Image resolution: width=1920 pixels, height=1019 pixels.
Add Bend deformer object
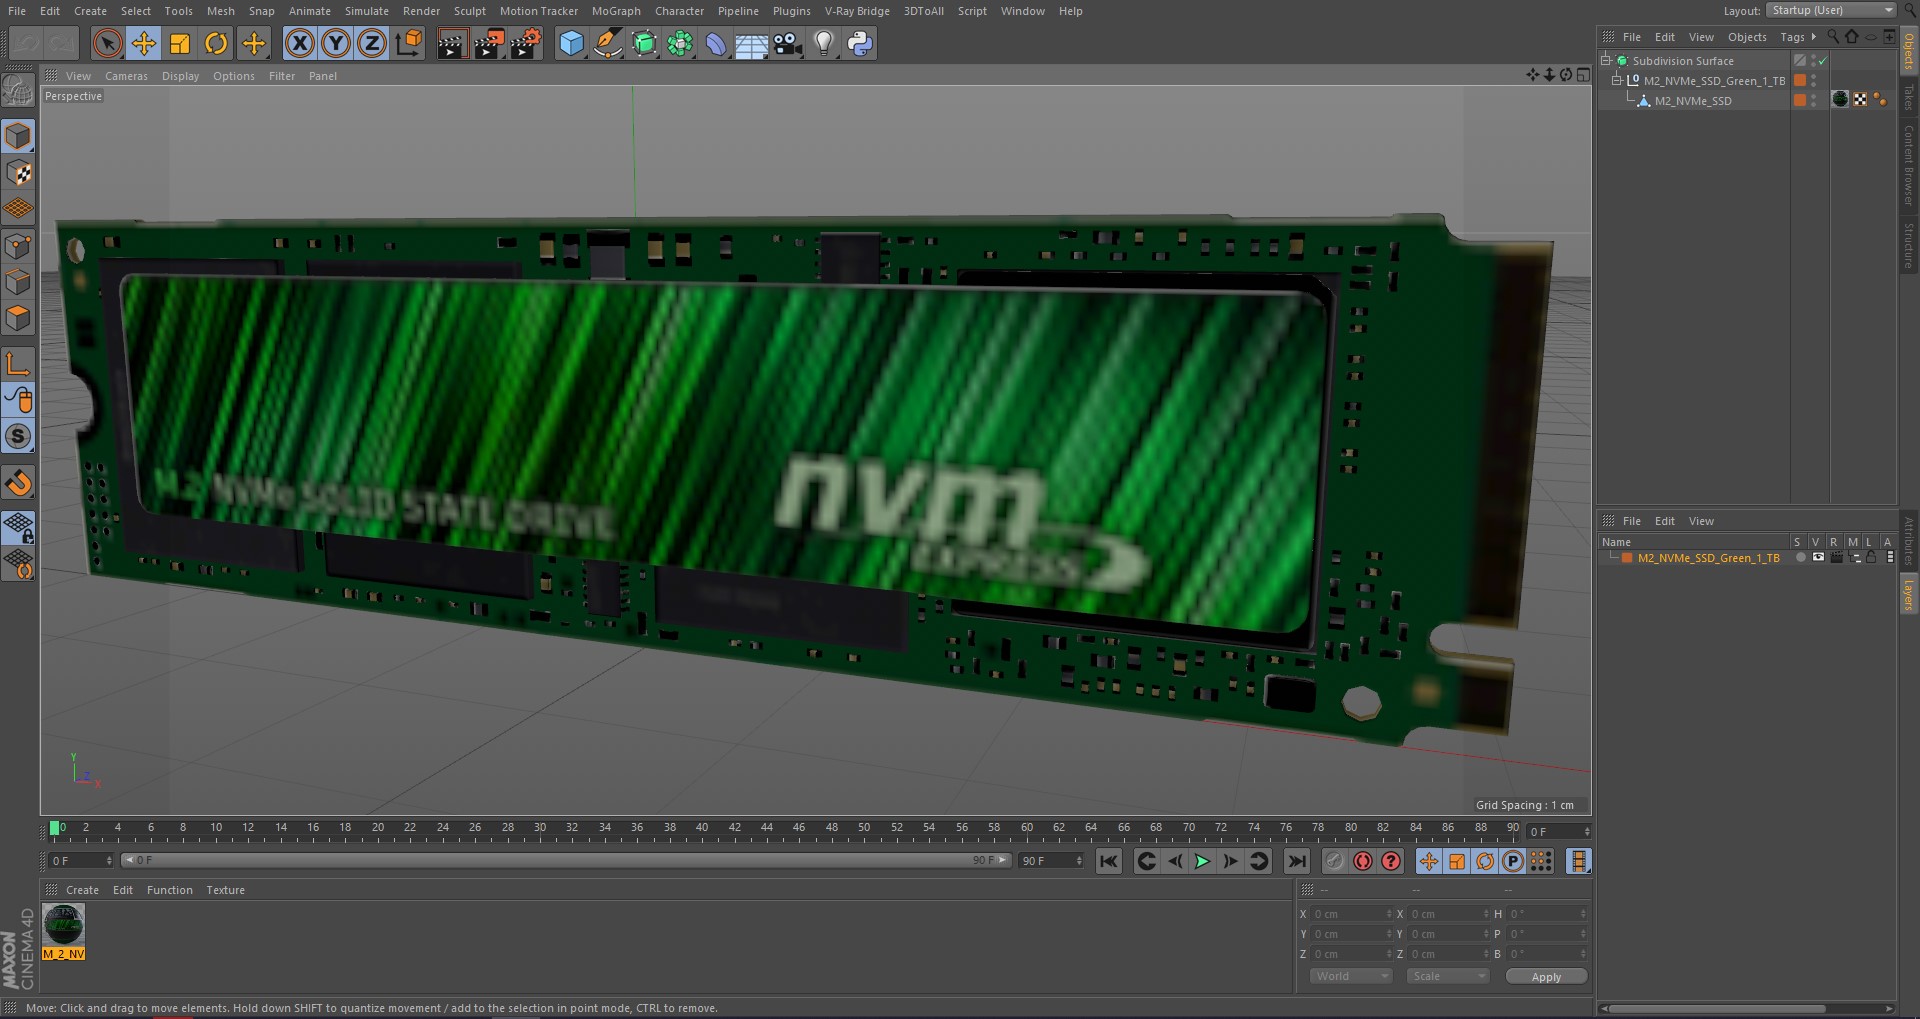click(716, 43)
